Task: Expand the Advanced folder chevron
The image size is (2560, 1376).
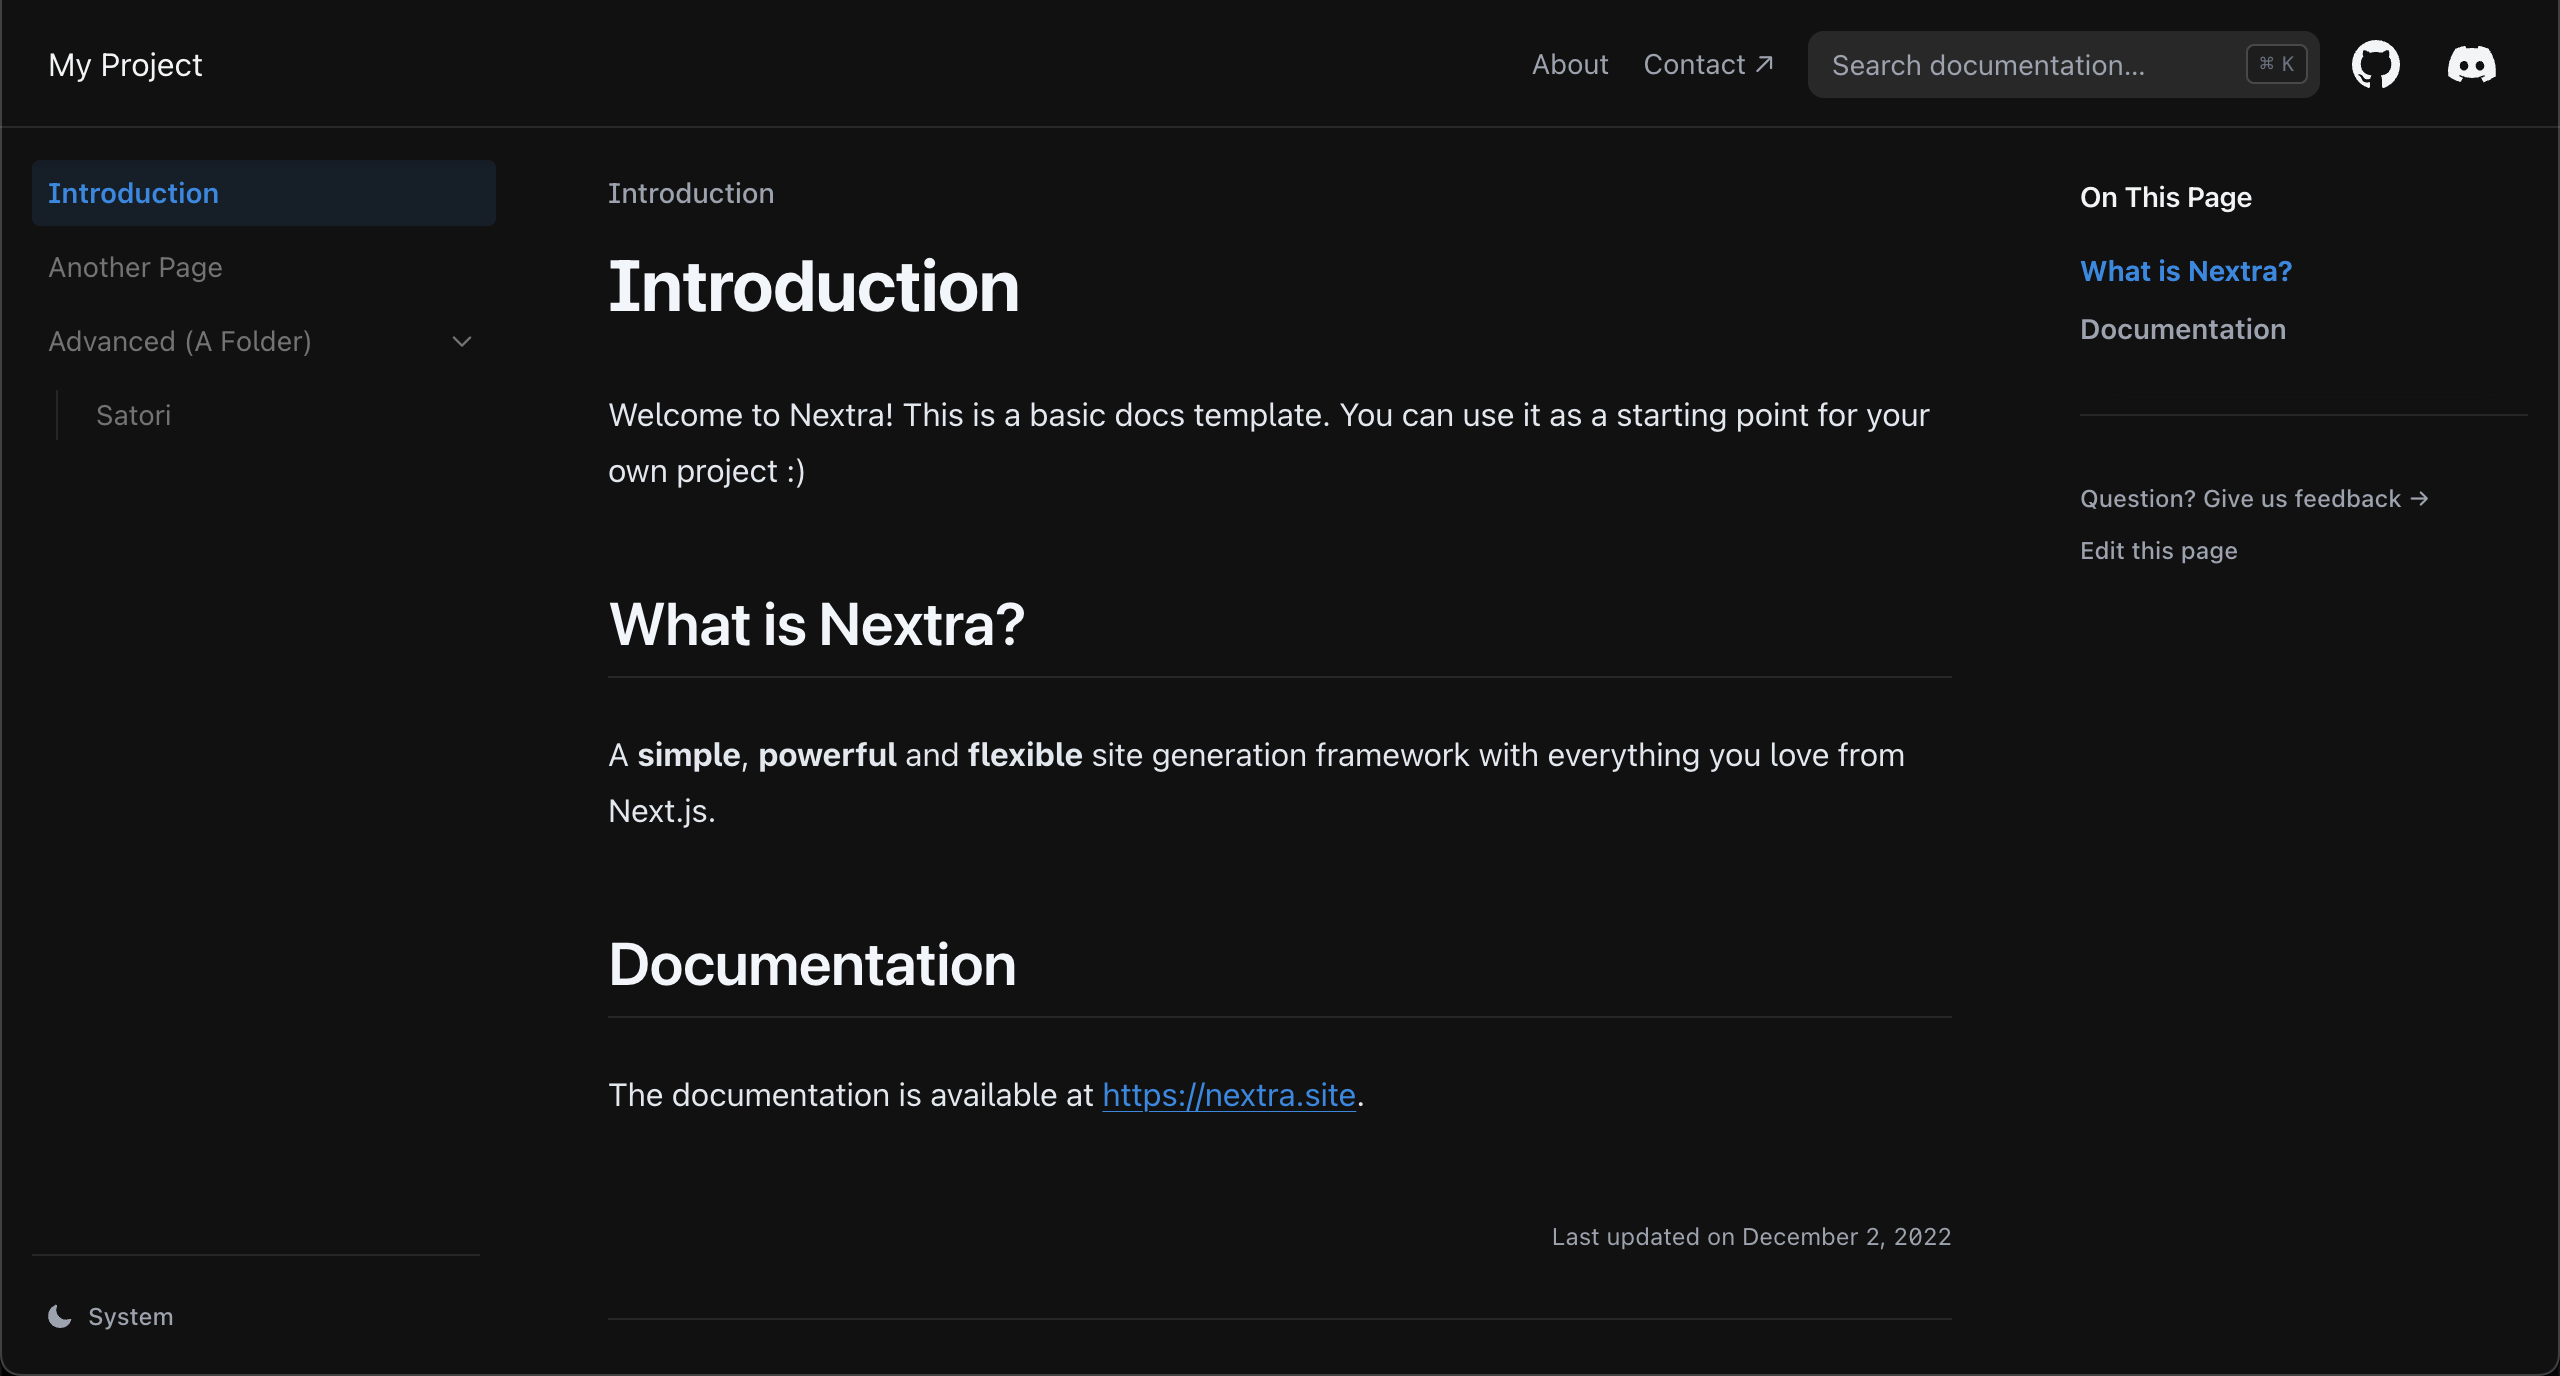Action: tap(461, 341)
